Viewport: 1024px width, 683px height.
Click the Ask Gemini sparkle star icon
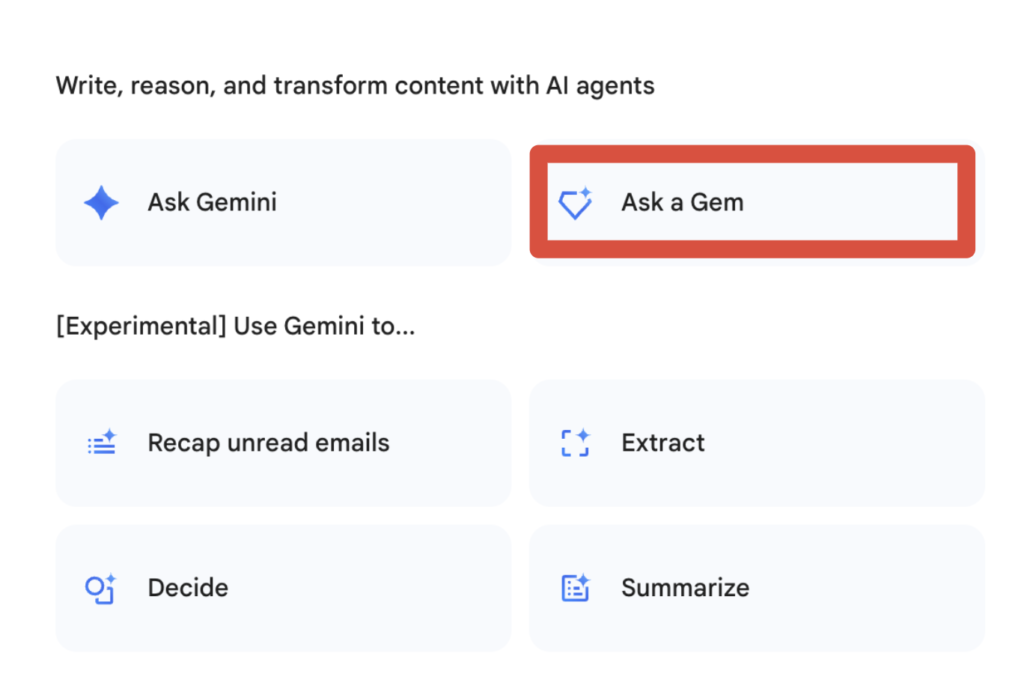101,203
